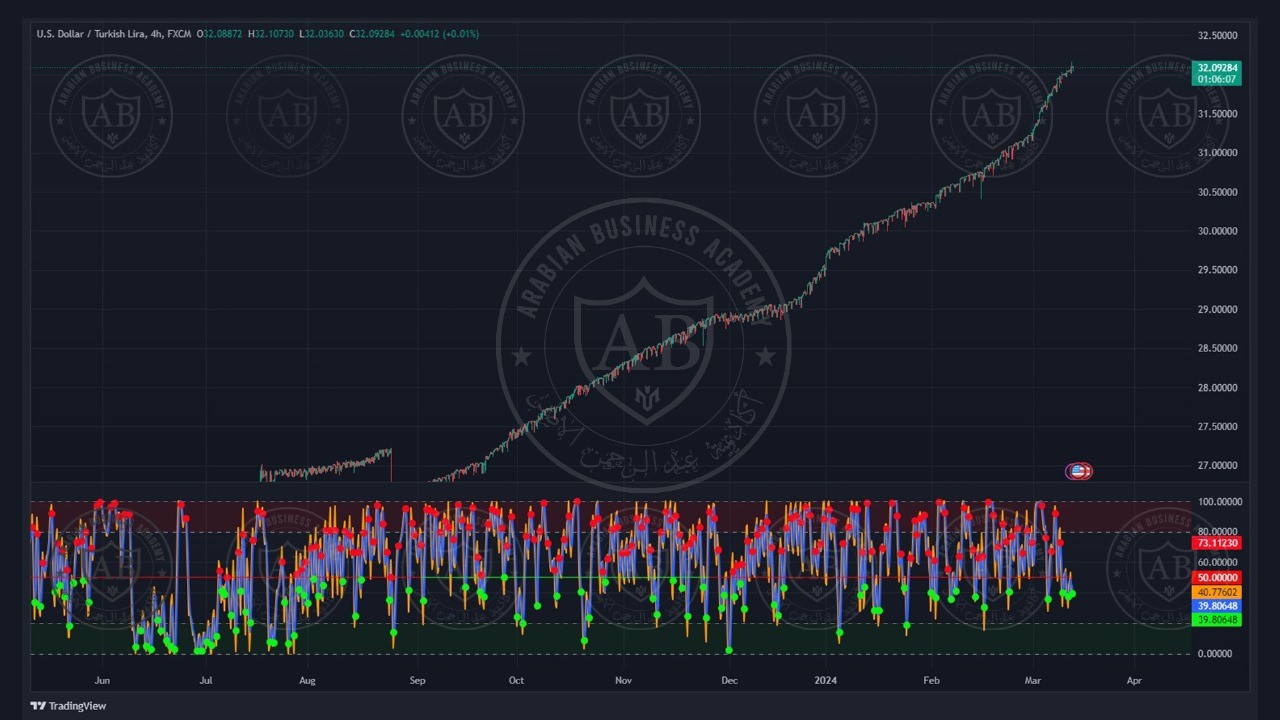The image size is (1280, 720).
Task: Click the Oct time axis label
Action: (x=516, y=680)
